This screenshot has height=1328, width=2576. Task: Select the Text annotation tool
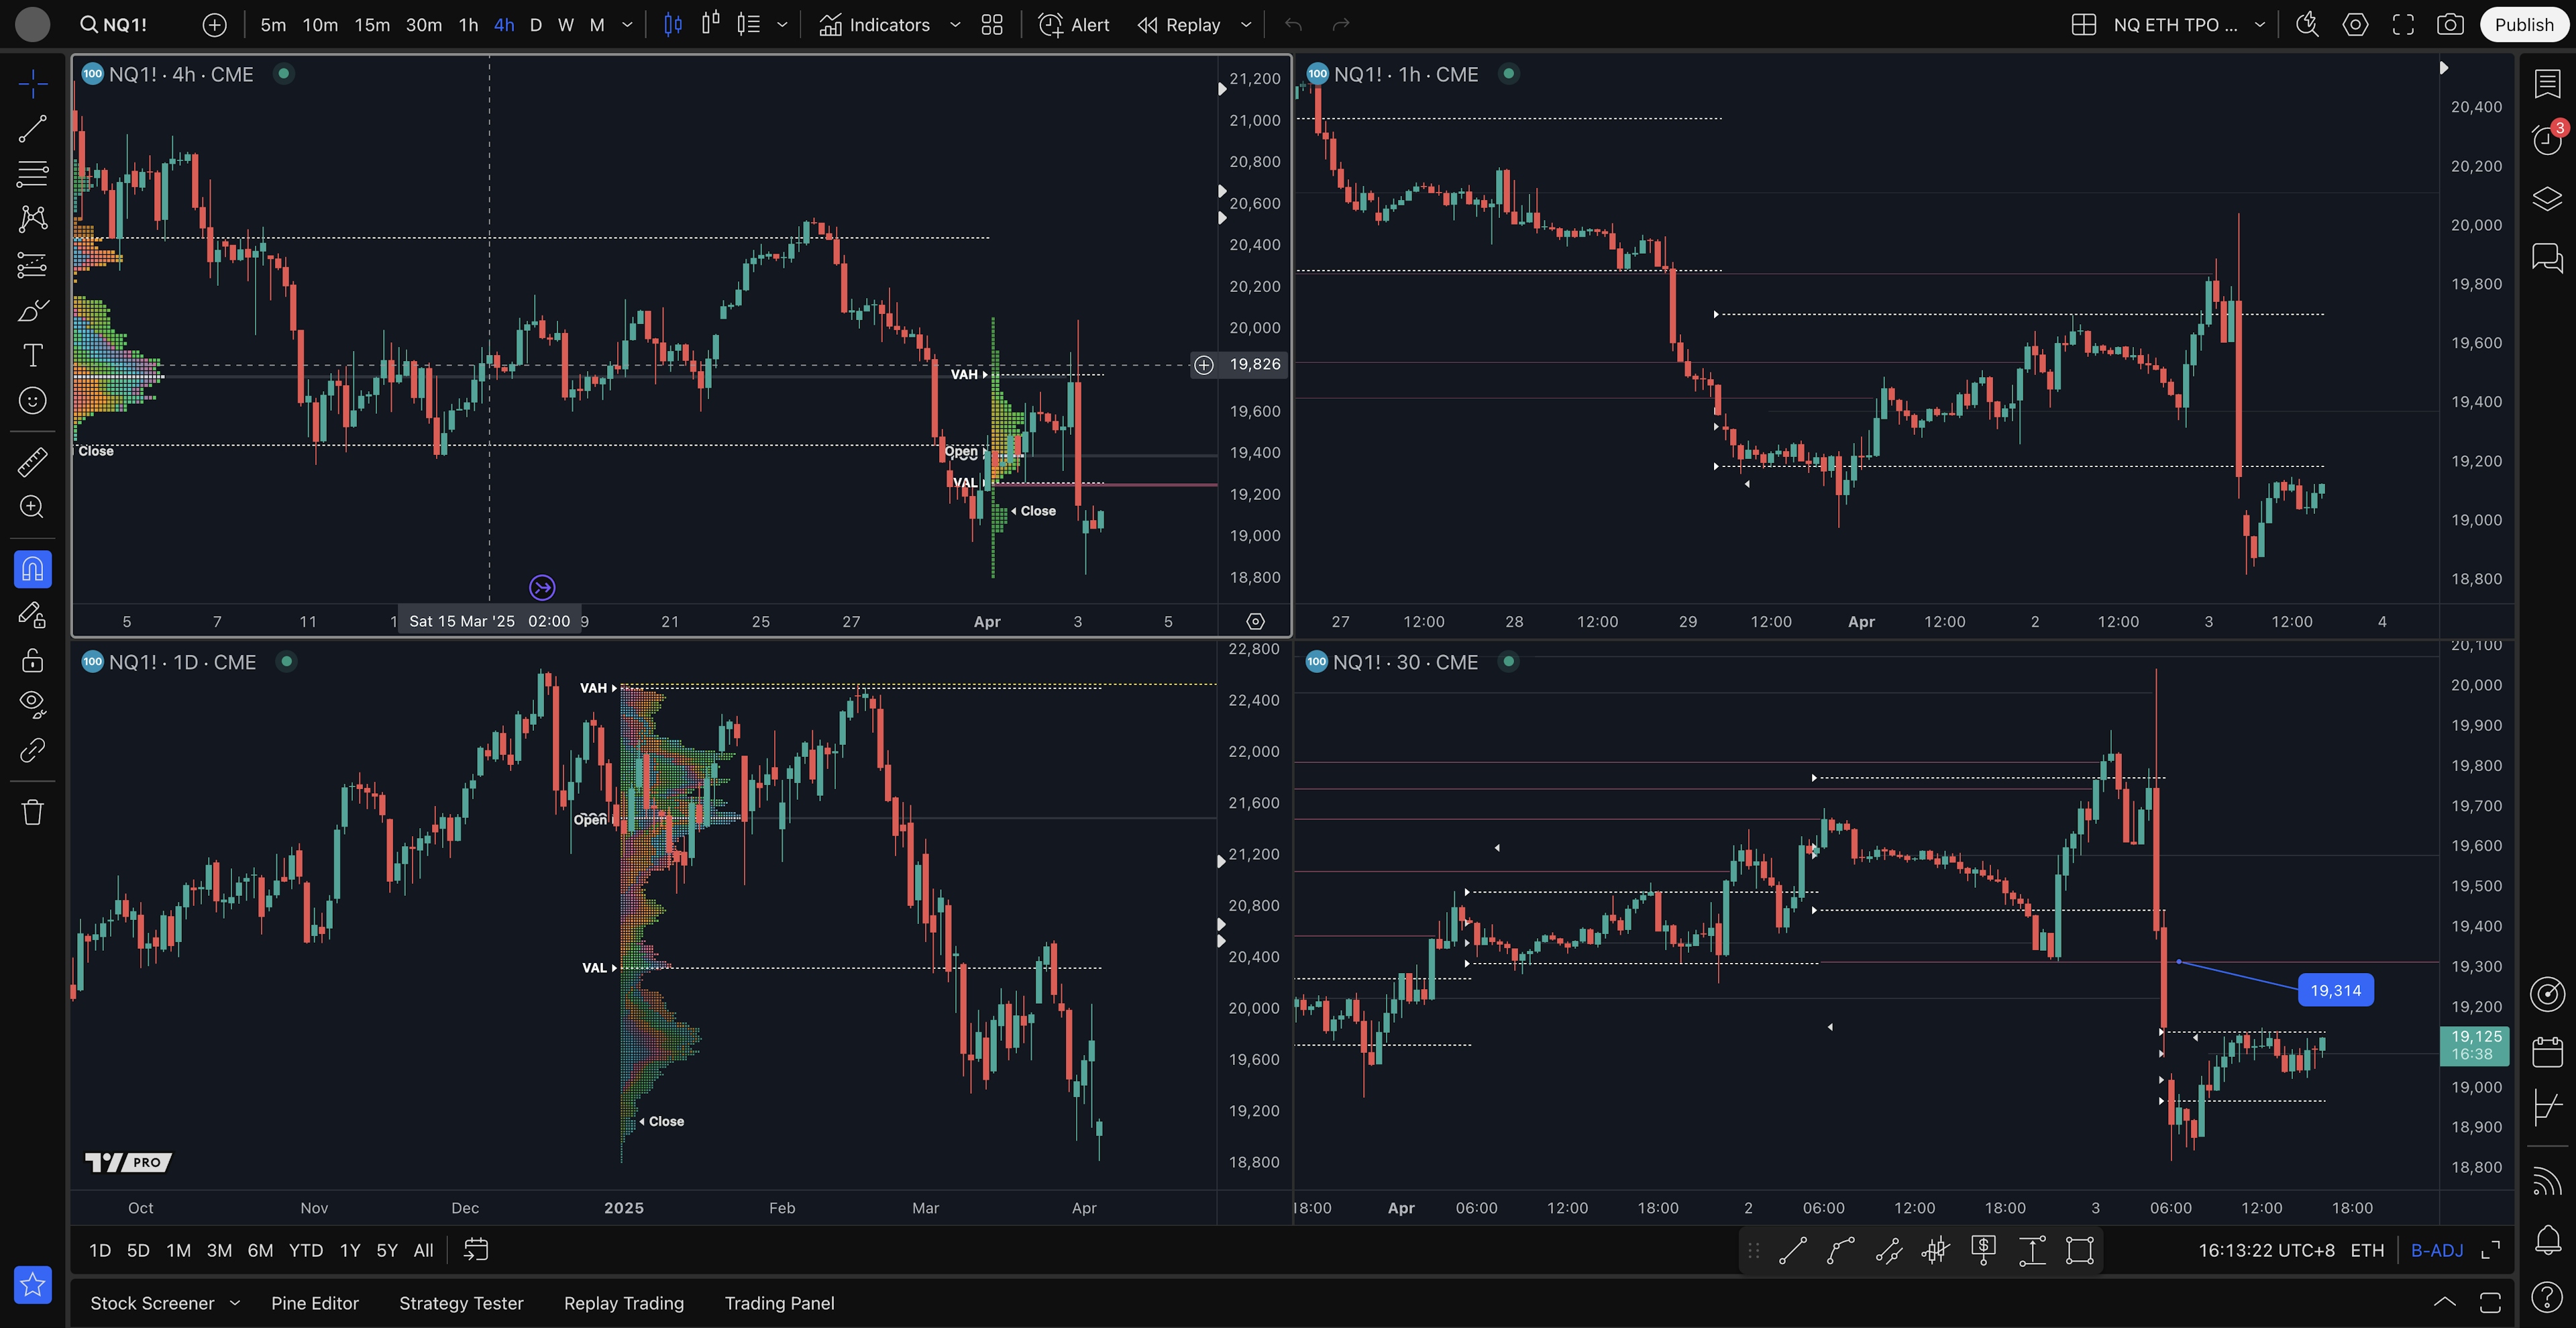[32, 355]
